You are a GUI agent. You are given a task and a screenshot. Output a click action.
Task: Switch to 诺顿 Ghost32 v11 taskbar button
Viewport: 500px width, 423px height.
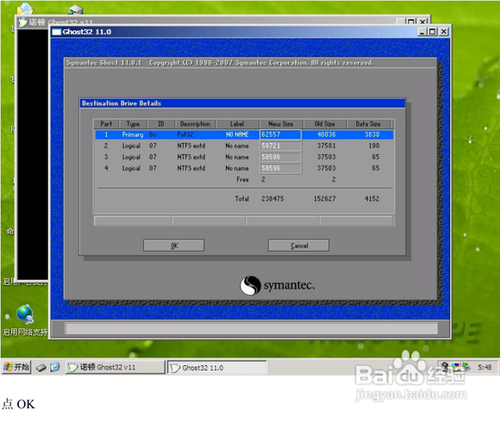click(x=115, y=367)
